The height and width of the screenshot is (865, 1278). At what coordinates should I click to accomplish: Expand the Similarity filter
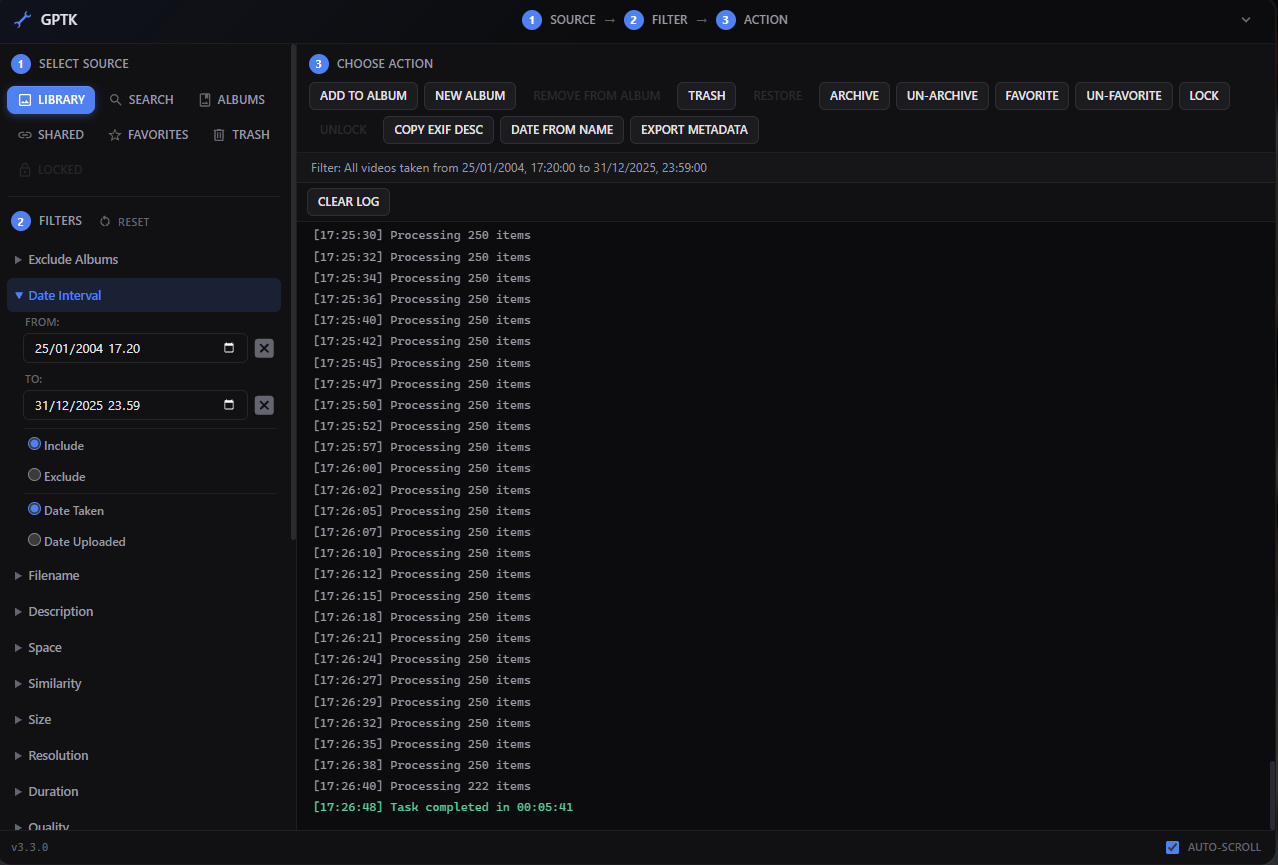point(144,684)
